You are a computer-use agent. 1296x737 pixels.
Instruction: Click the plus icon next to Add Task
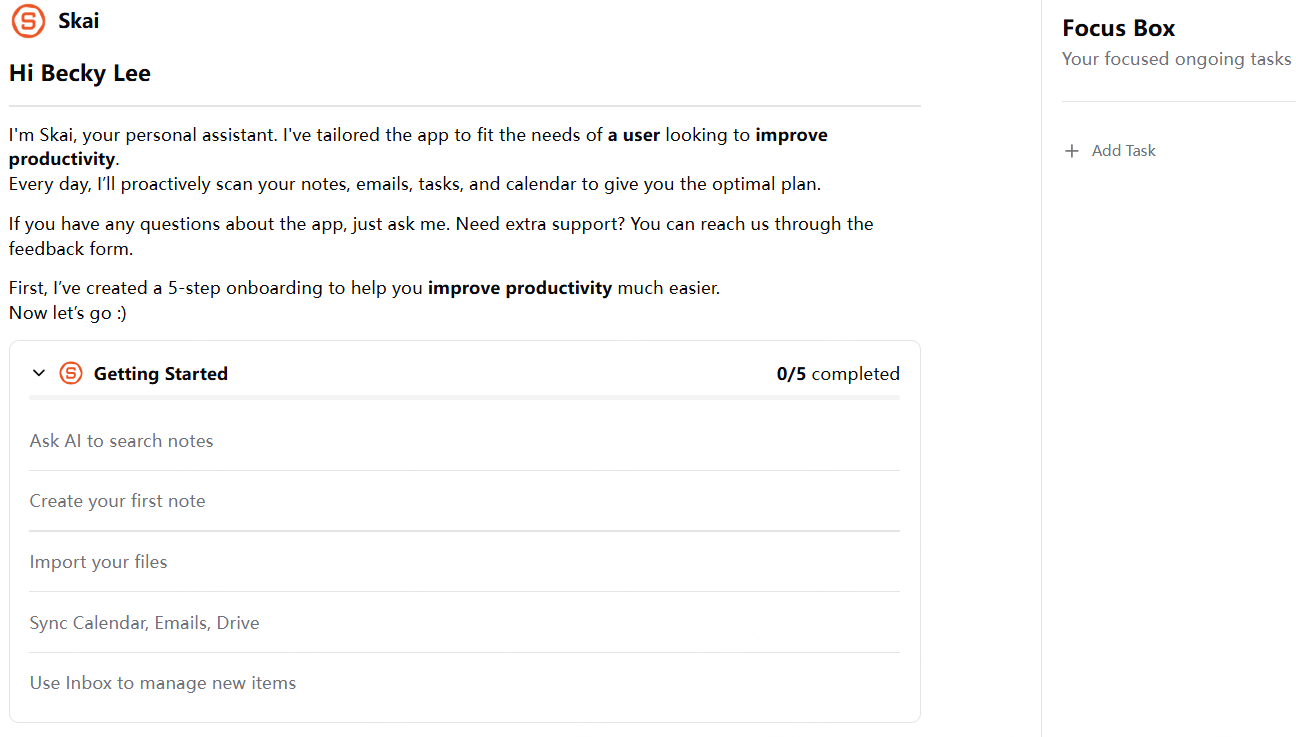(x=1072, y=151)
